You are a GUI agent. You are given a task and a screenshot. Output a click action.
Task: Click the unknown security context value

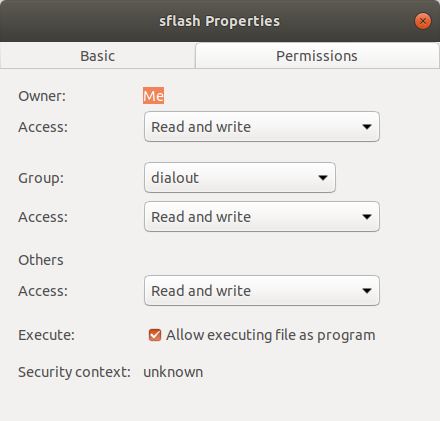(x=173, y=372)
